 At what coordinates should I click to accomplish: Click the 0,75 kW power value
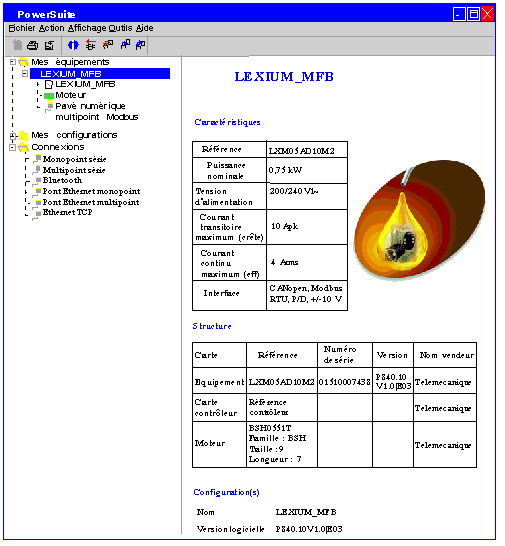pos(285,170)
